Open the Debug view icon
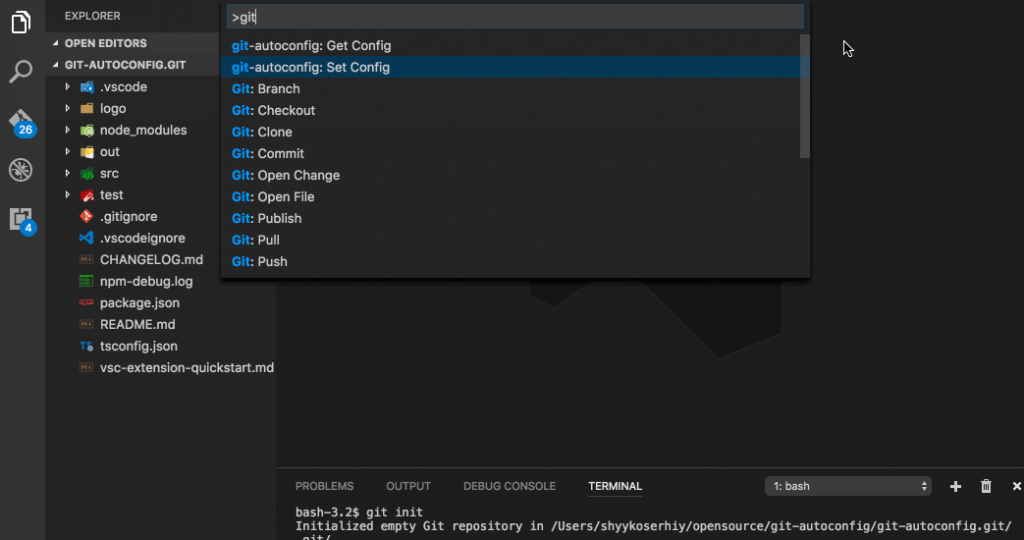Screen dimensions: 1024x540 tap(21, 170)
